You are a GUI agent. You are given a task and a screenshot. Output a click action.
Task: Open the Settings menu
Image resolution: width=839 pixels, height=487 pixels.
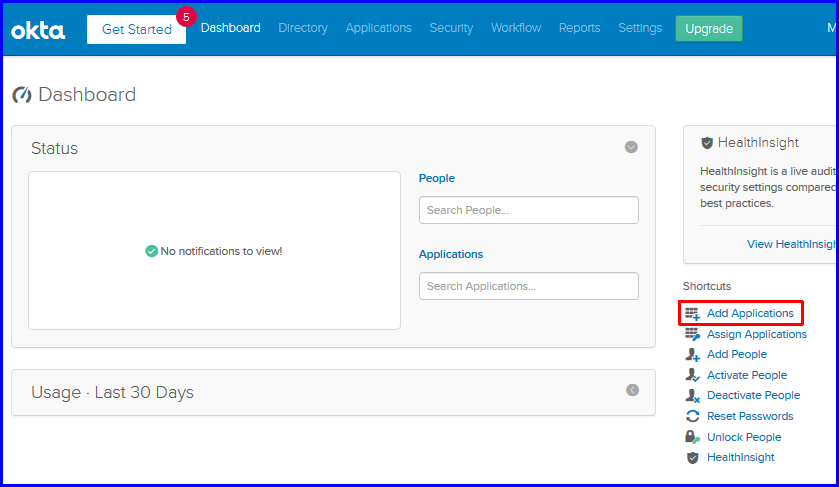point(640,28)
